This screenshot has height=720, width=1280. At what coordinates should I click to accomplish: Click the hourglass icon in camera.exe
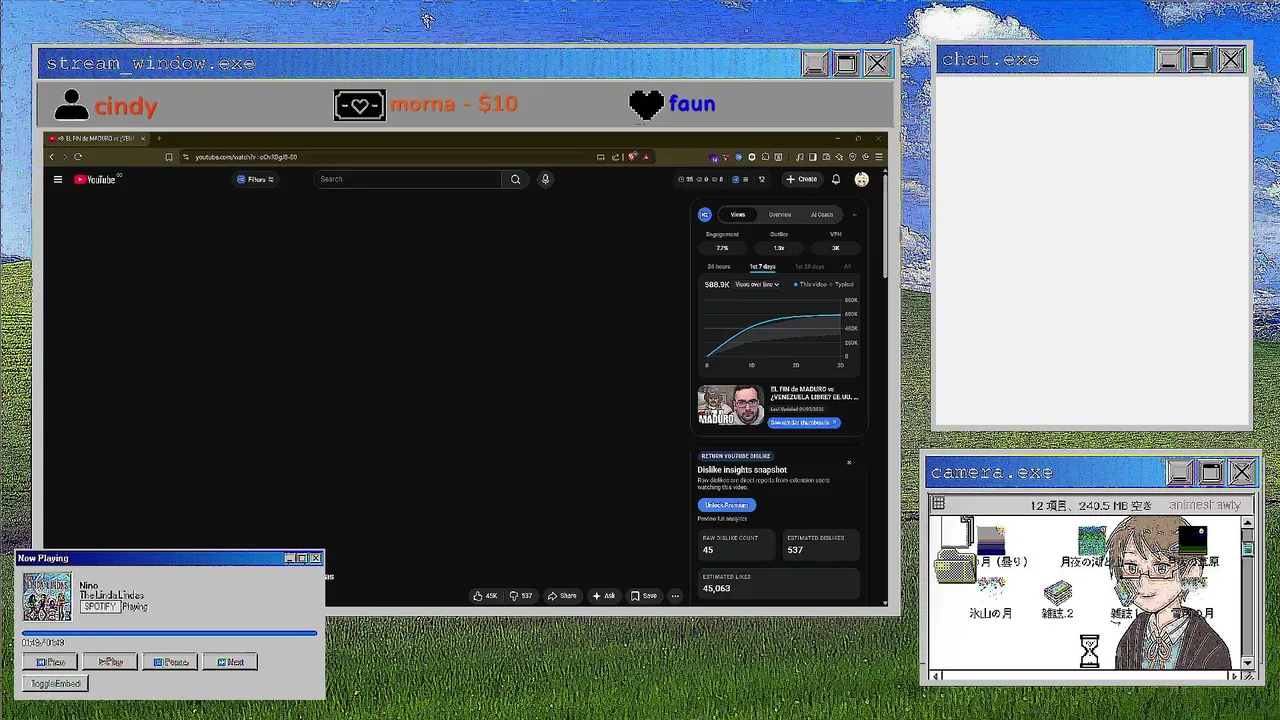pos(1090,652)
